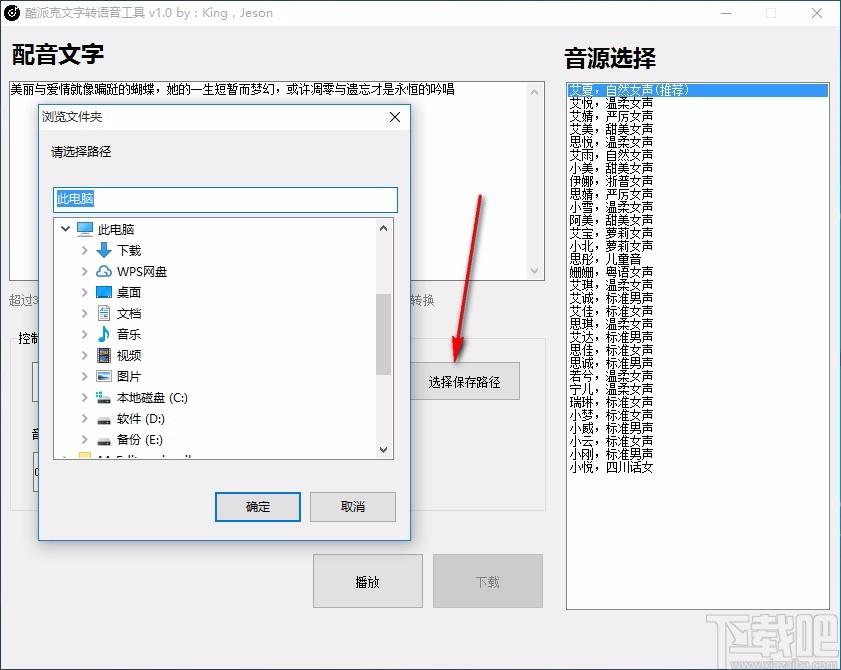Select voice 思彤，儿童音
Screen dimensions: 841x670
[605, 259]
